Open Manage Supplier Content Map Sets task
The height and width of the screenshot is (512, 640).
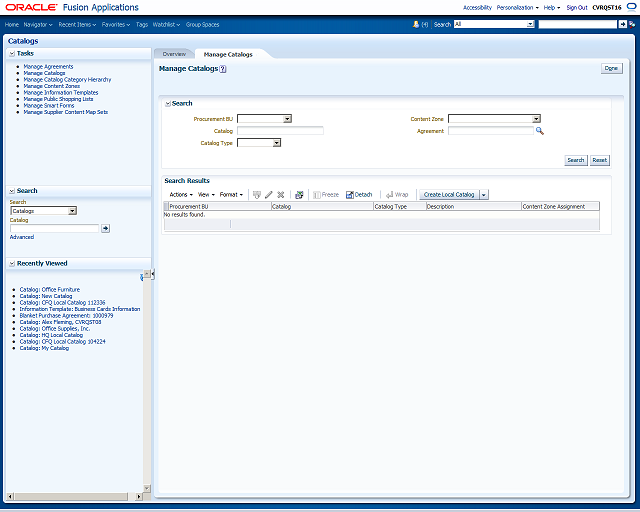66,112
